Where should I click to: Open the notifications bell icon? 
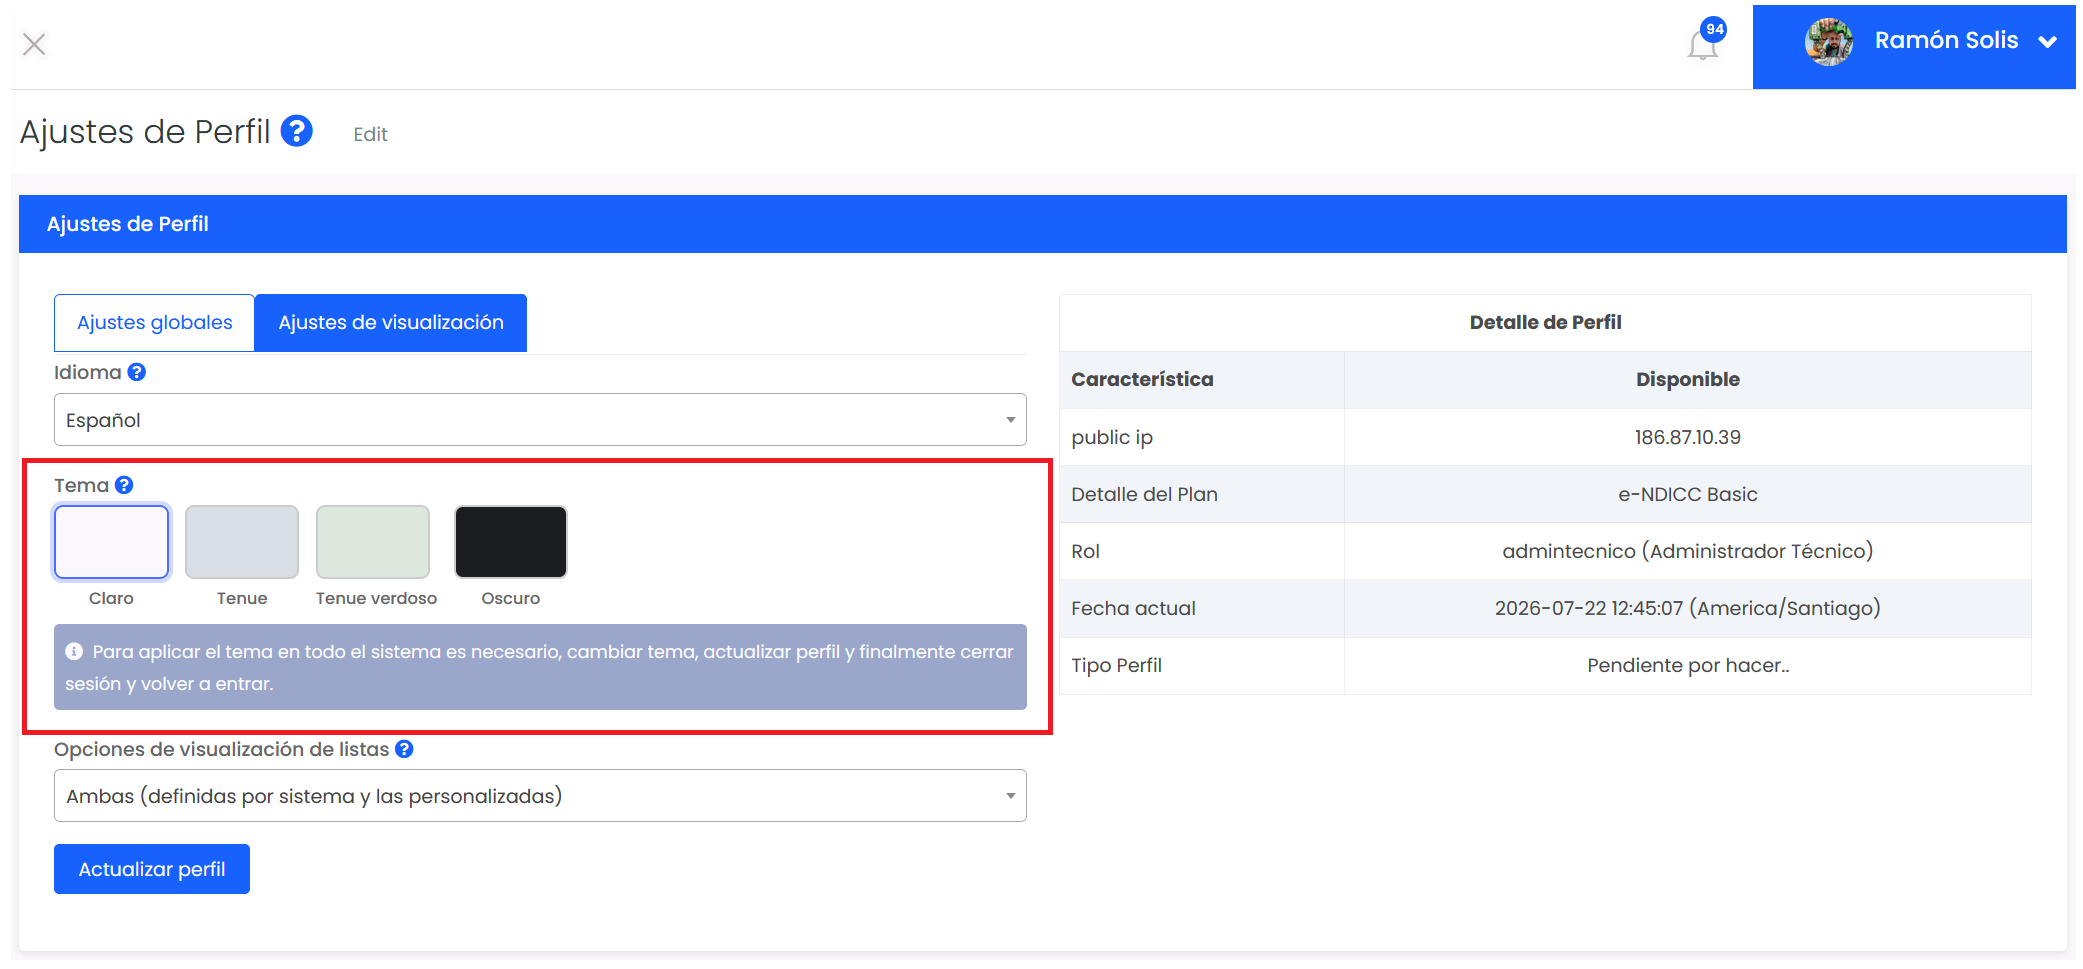tap(1702, 45)
